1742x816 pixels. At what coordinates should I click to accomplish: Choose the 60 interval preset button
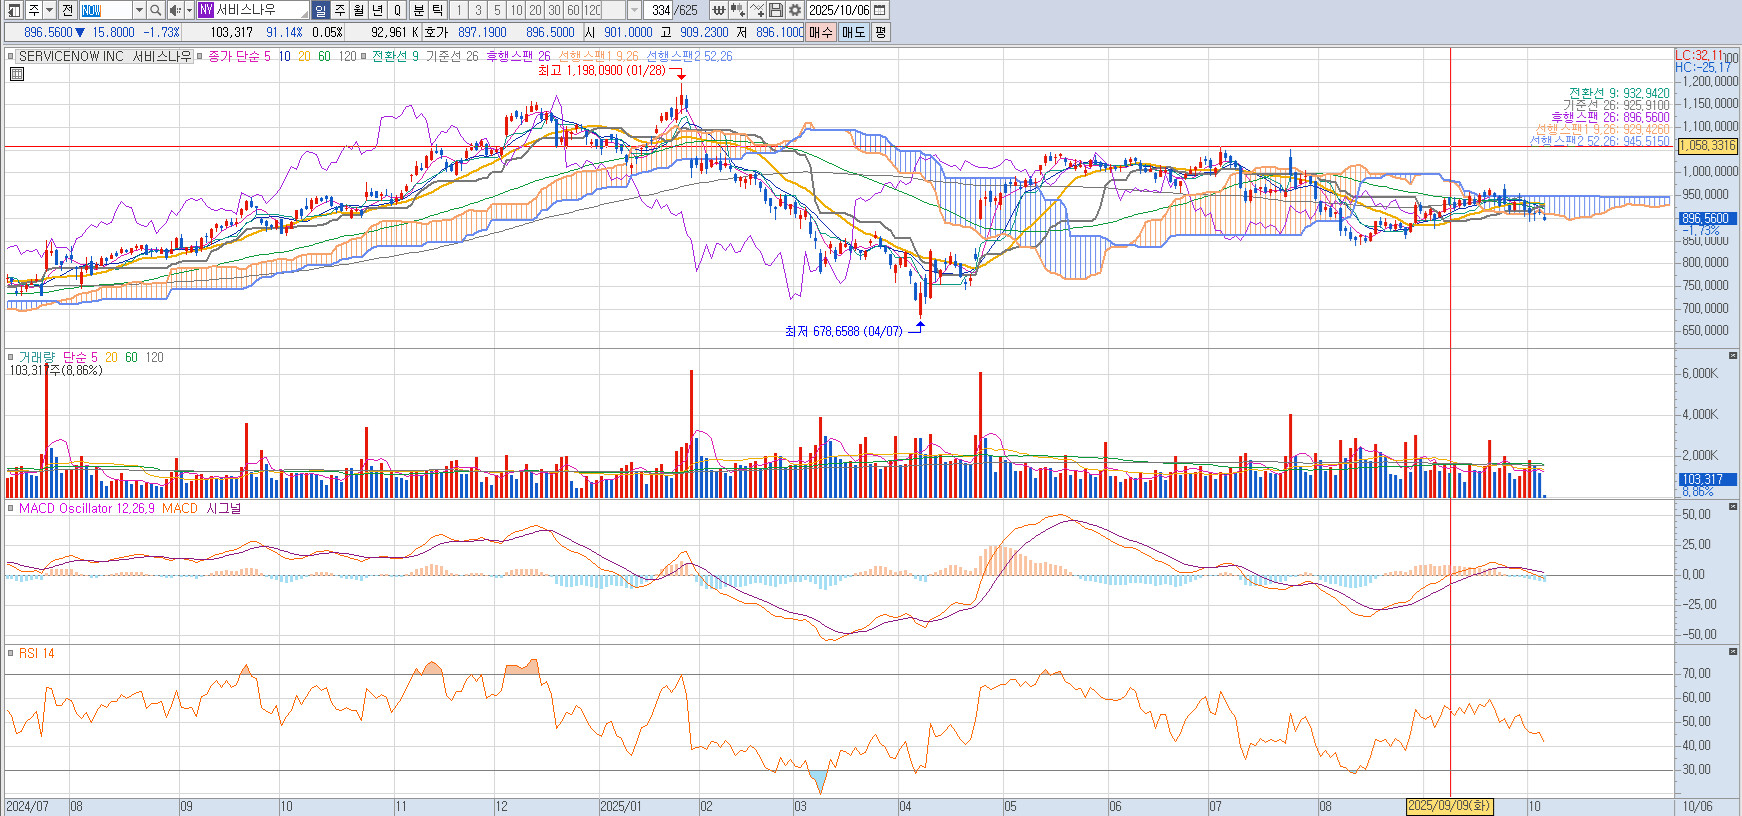[573, 10]
